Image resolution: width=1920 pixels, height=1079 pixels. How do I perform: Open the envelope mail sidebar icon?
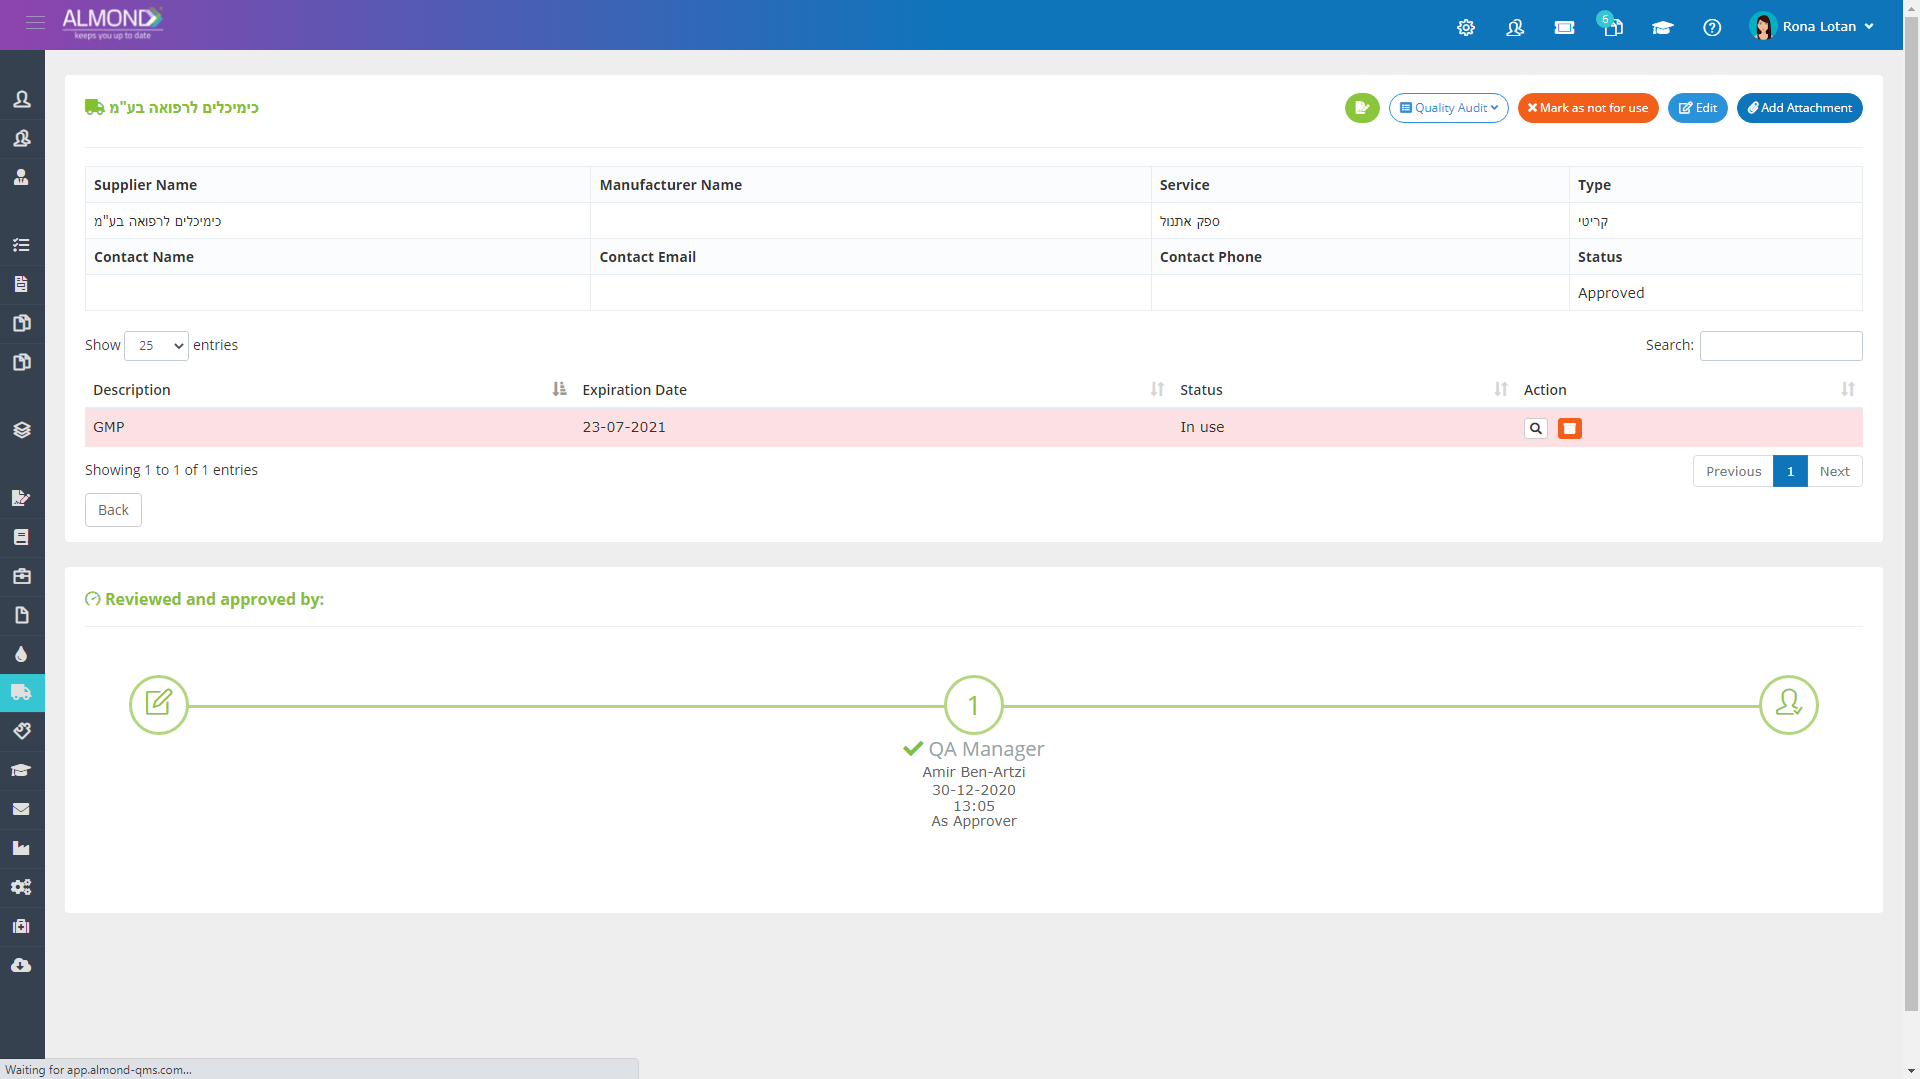pos(21,809)
